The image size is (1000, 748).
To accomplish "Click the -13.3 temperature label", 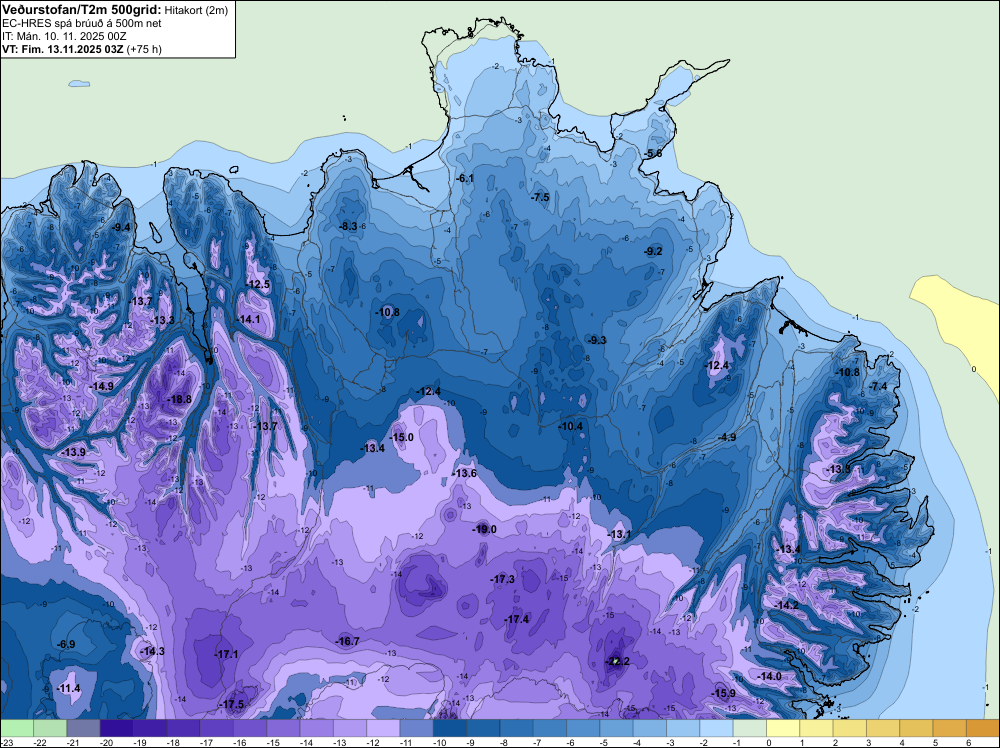I will click(x=162, y=320).
